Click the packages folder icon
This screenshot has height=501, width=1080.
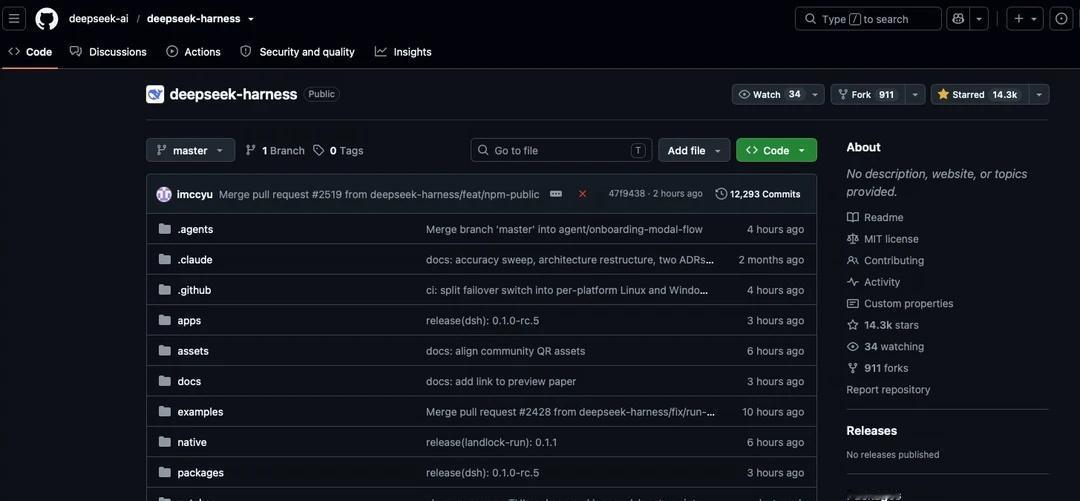(165, 472)
